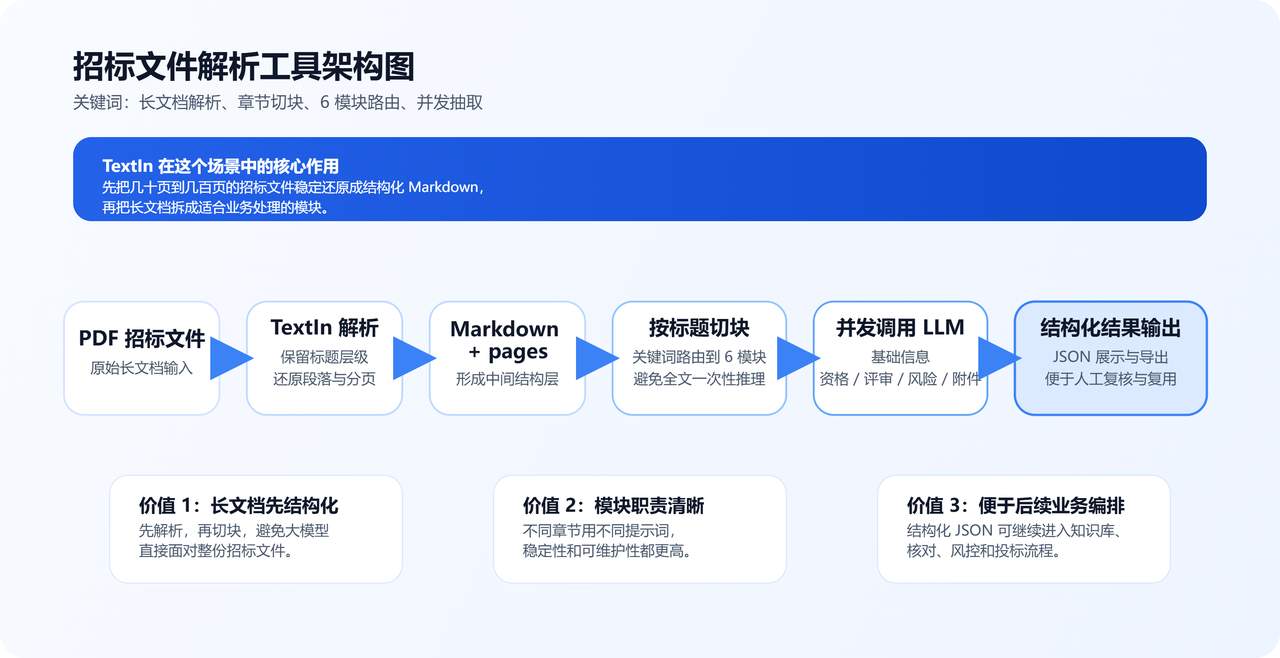1280x658 pixels.
Task: Click the 保留标题层级 text under TextIn 解析
Action: click(x=324, y=357)
